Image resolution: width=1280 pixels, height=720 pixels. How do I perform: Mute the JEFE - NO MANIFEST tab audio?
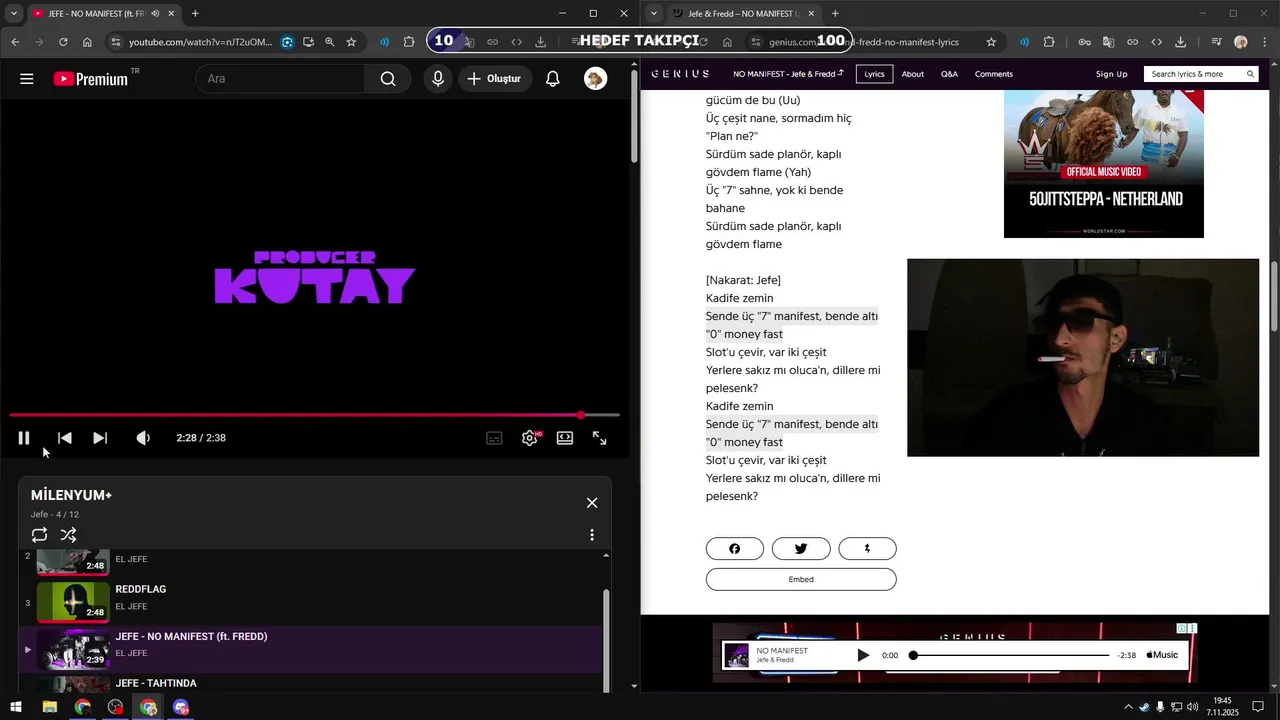point(155,14)
